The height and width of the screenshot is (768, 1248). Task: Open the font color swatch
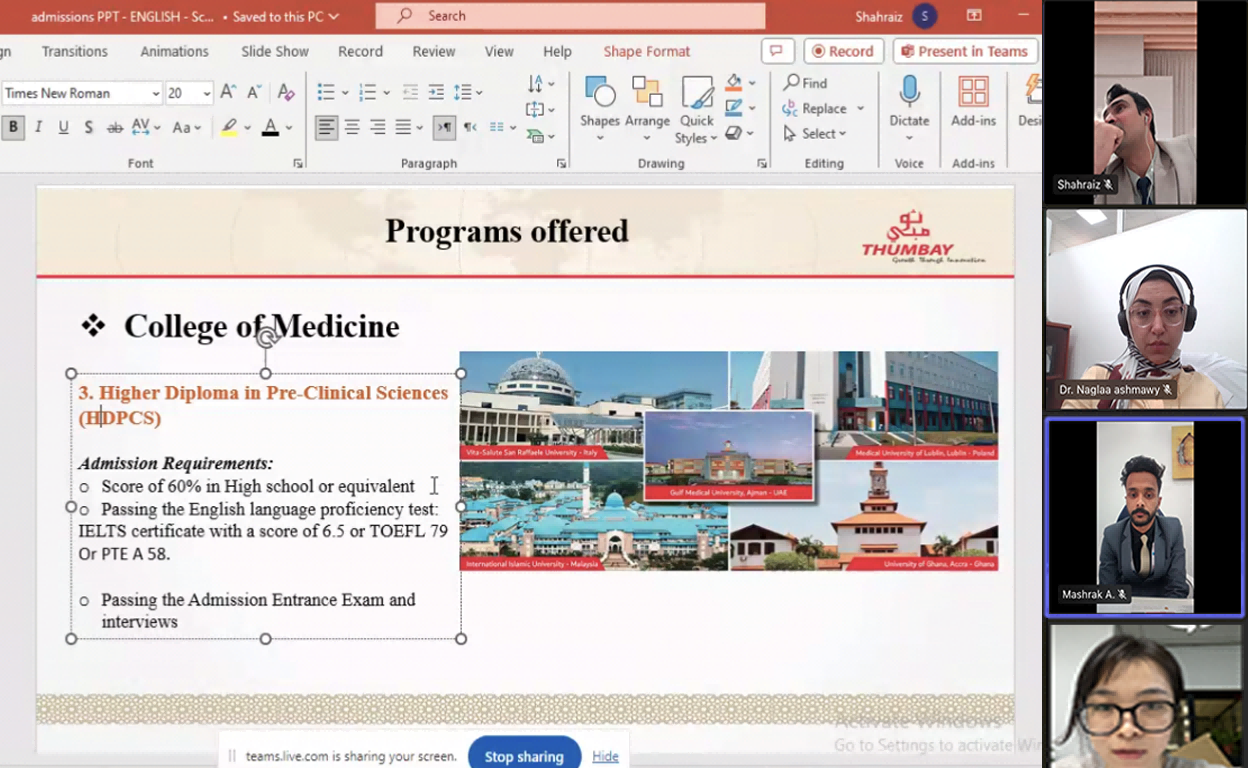(270, 127)
